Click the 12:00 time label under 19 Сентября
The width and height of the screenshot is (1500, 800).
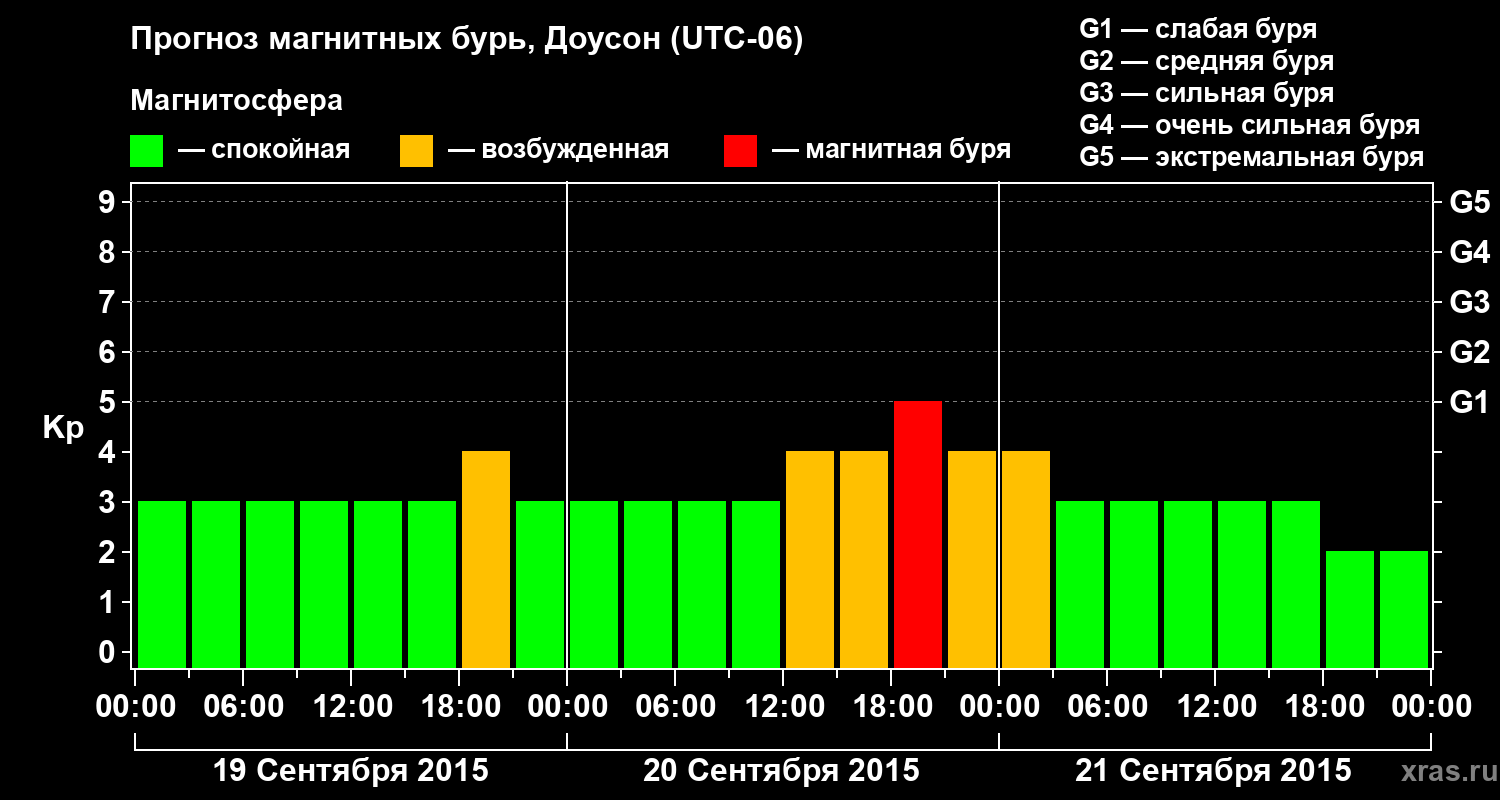pos(352,707)
